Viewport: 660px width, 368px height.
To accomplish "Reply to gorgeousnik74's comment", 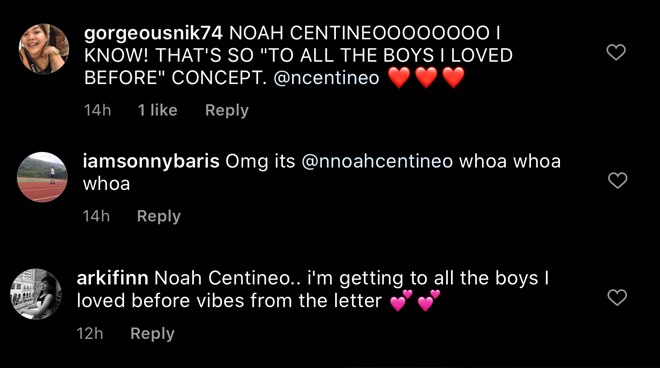I will [x=227, y=110].
